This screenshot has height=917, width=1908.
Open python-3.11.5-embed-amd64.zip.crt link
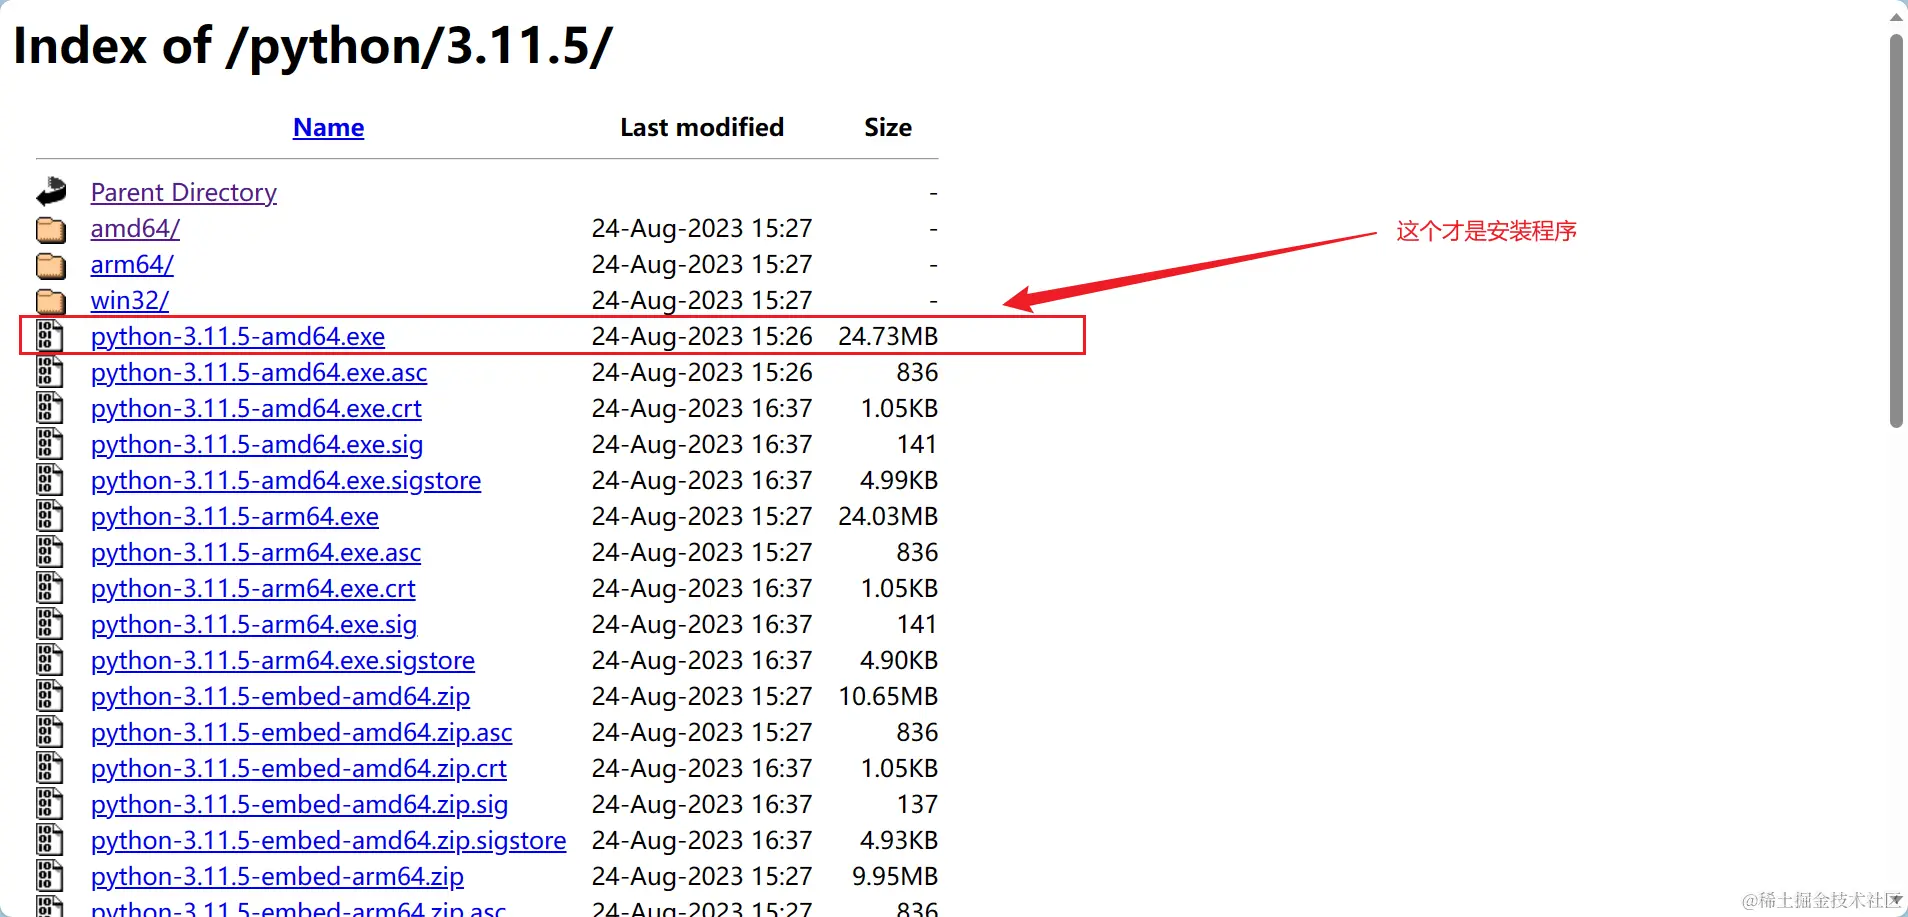(299, 768)
